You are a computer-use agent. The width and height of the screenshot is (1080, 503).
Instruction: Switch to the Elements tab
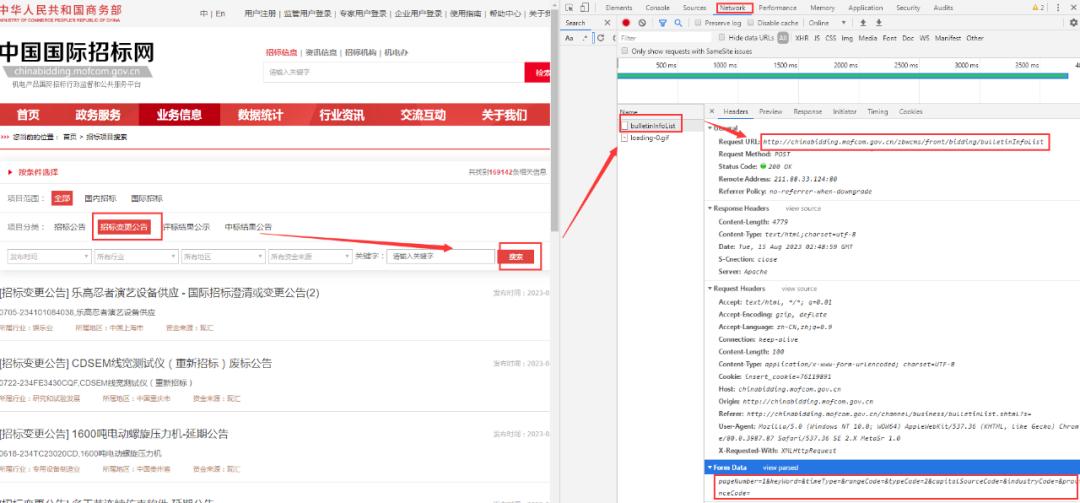pyautogui.click(x=619, y=8)
